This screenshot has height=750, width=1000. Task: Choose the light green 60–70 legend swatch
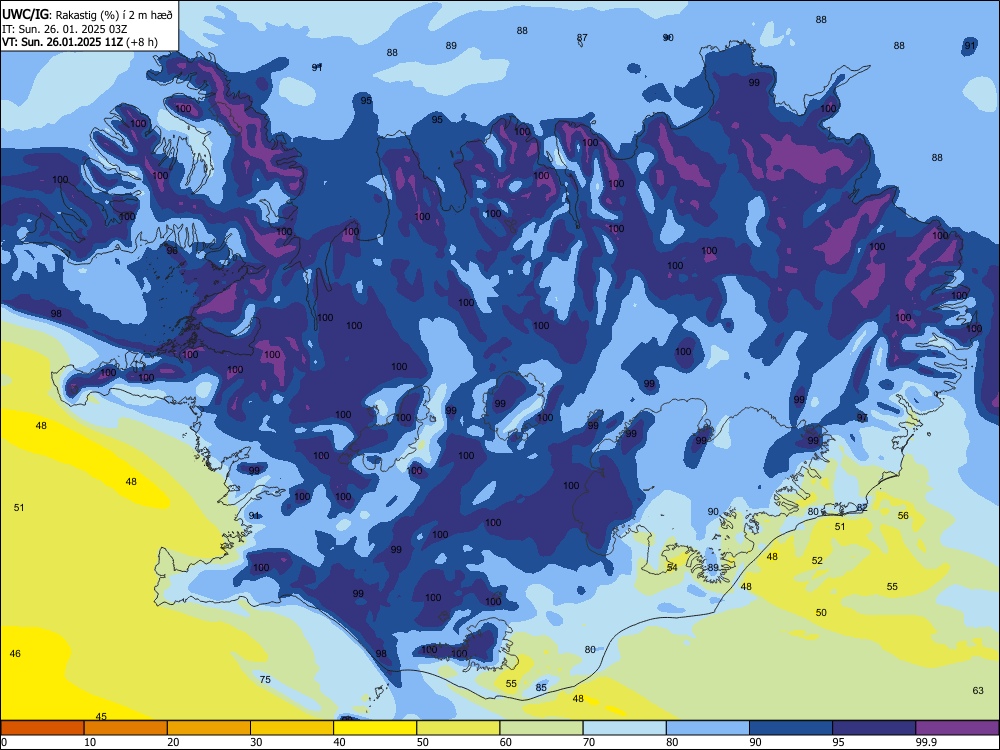pos(541,728)
